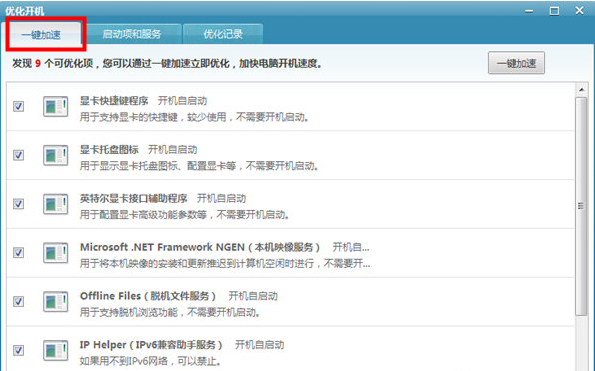This screenshot has height=371, width=595.
Task: Click the description 用于支持显卡的快捷键
Action: click(x=194, y=117)
